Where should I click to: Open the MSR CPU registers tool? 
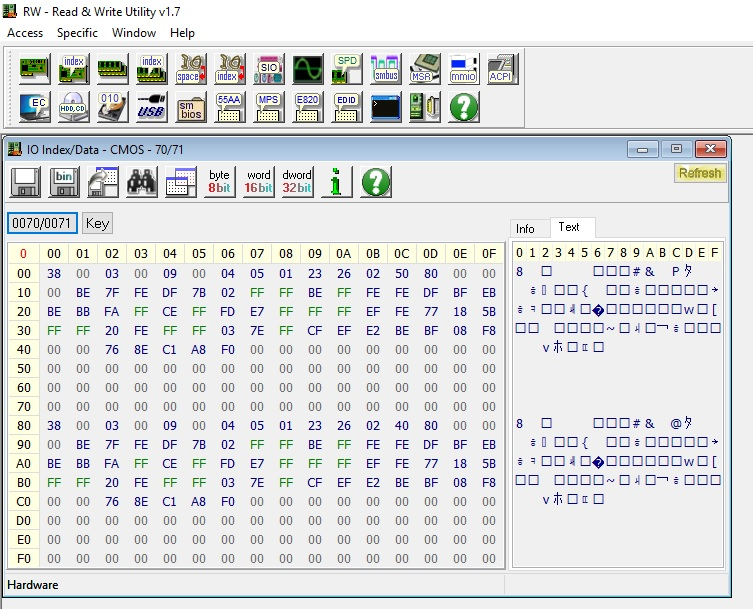[425, 69]
